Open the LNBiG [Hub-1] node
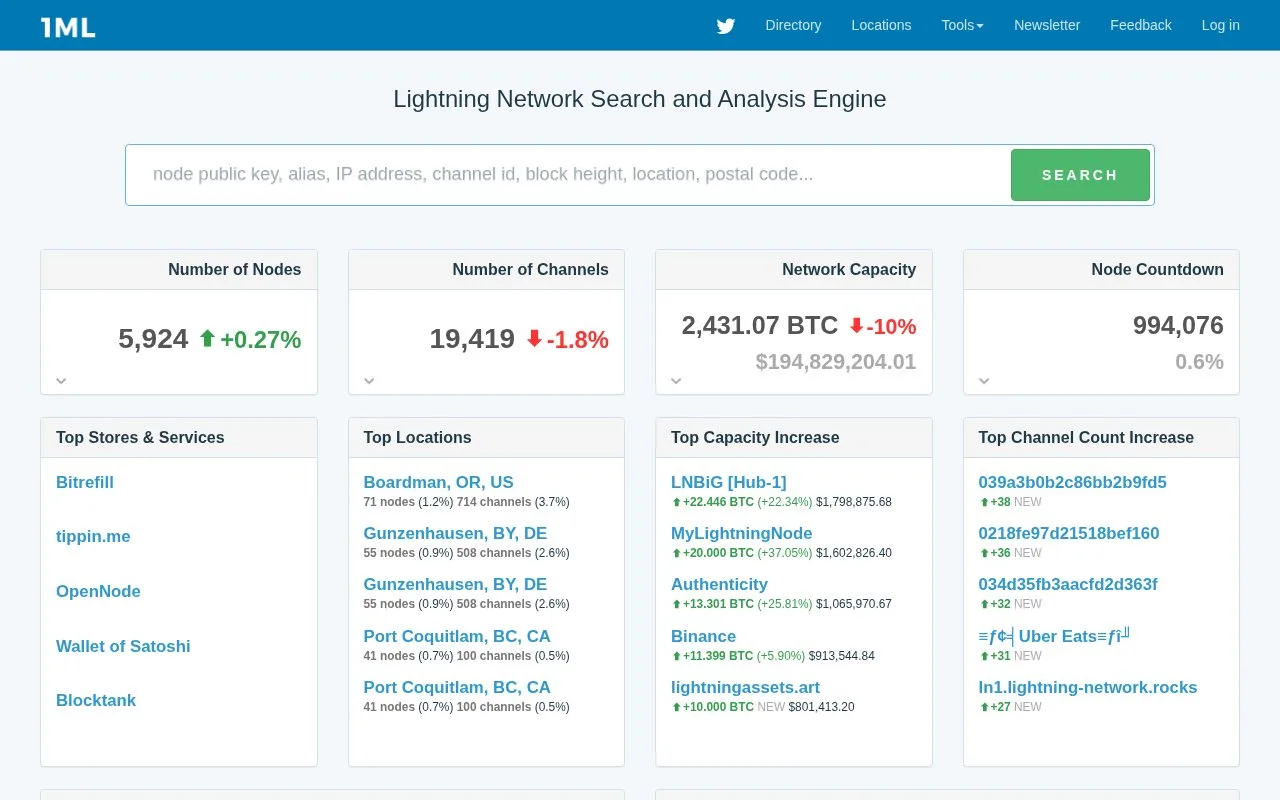The image size is (1280, 800). [729, 482]
